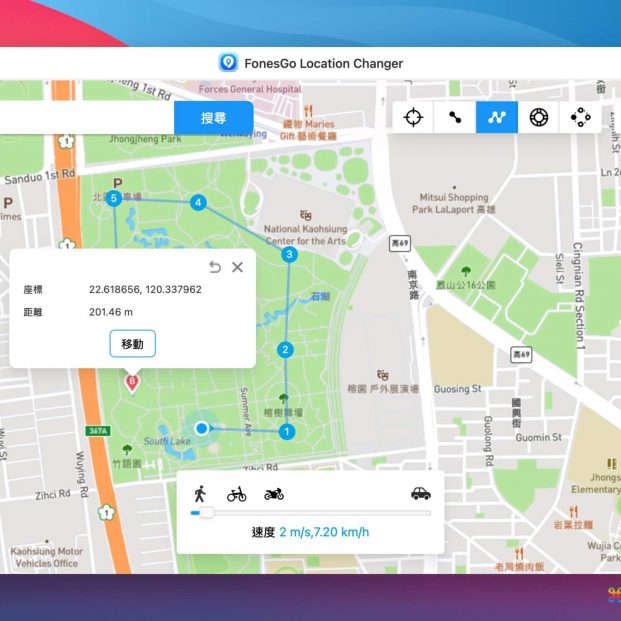The width and height of the screenshot is (621, 621).
Task: Click the speed slider handle
Action: tap(206, 513)
